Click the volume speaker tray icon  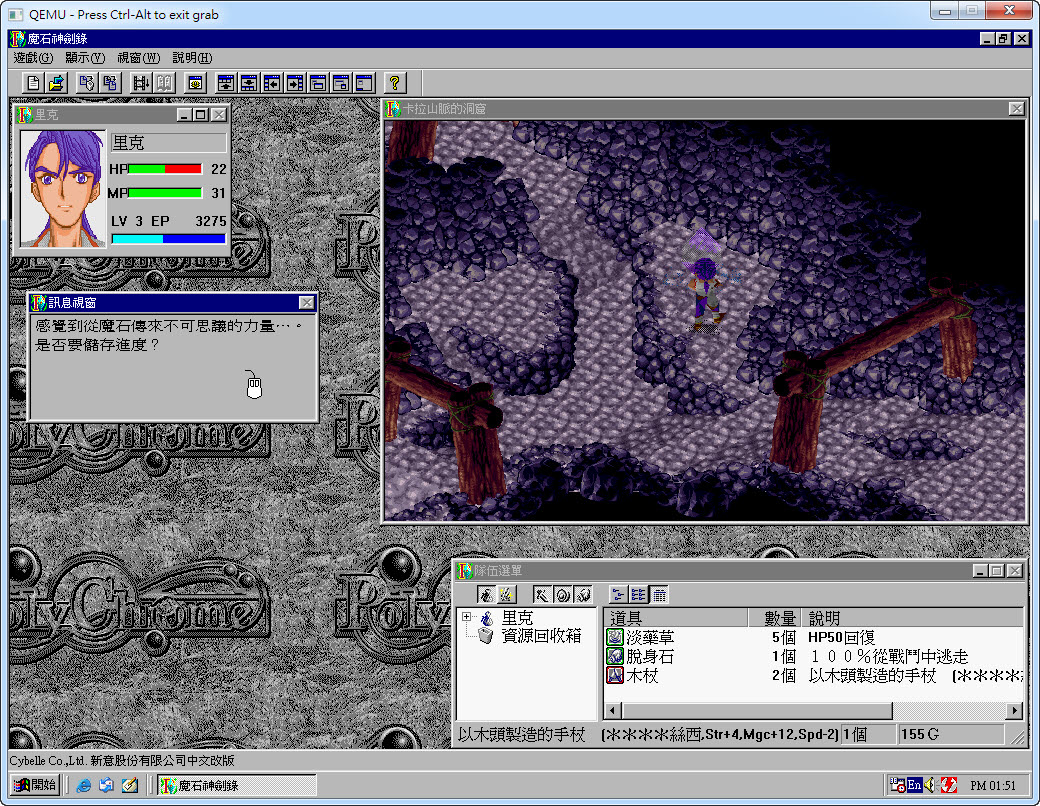coord(930,785)
